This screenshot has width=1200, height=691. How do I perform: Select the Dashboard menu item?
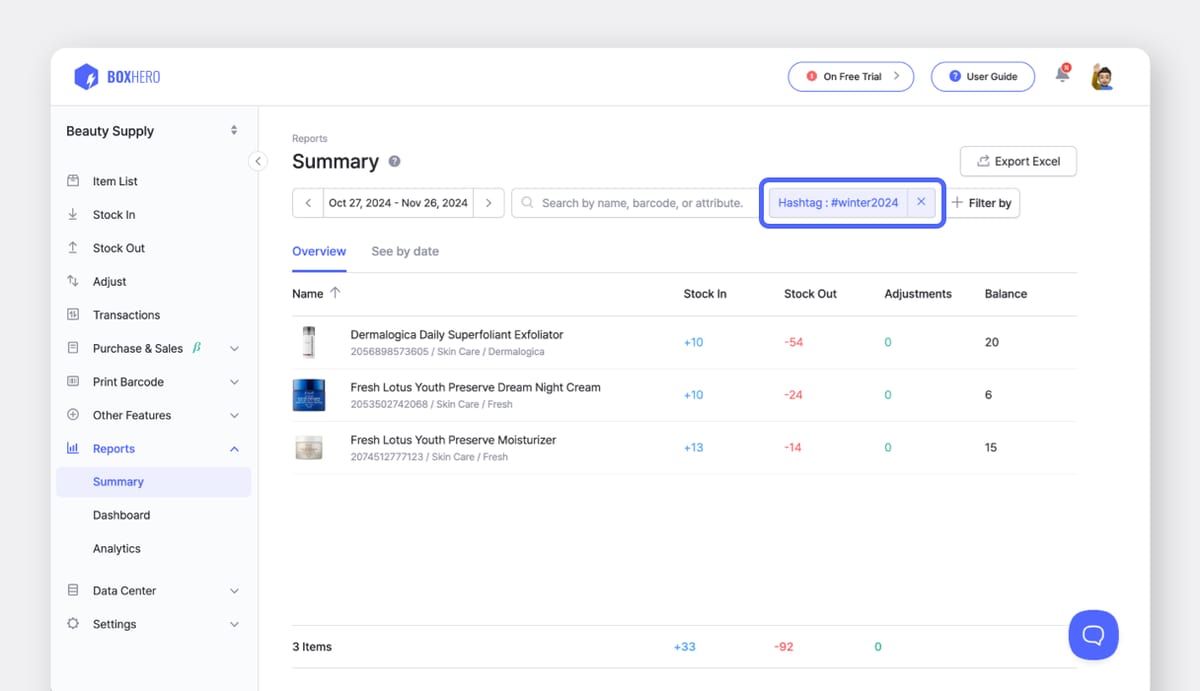click(x=121, y=514)
